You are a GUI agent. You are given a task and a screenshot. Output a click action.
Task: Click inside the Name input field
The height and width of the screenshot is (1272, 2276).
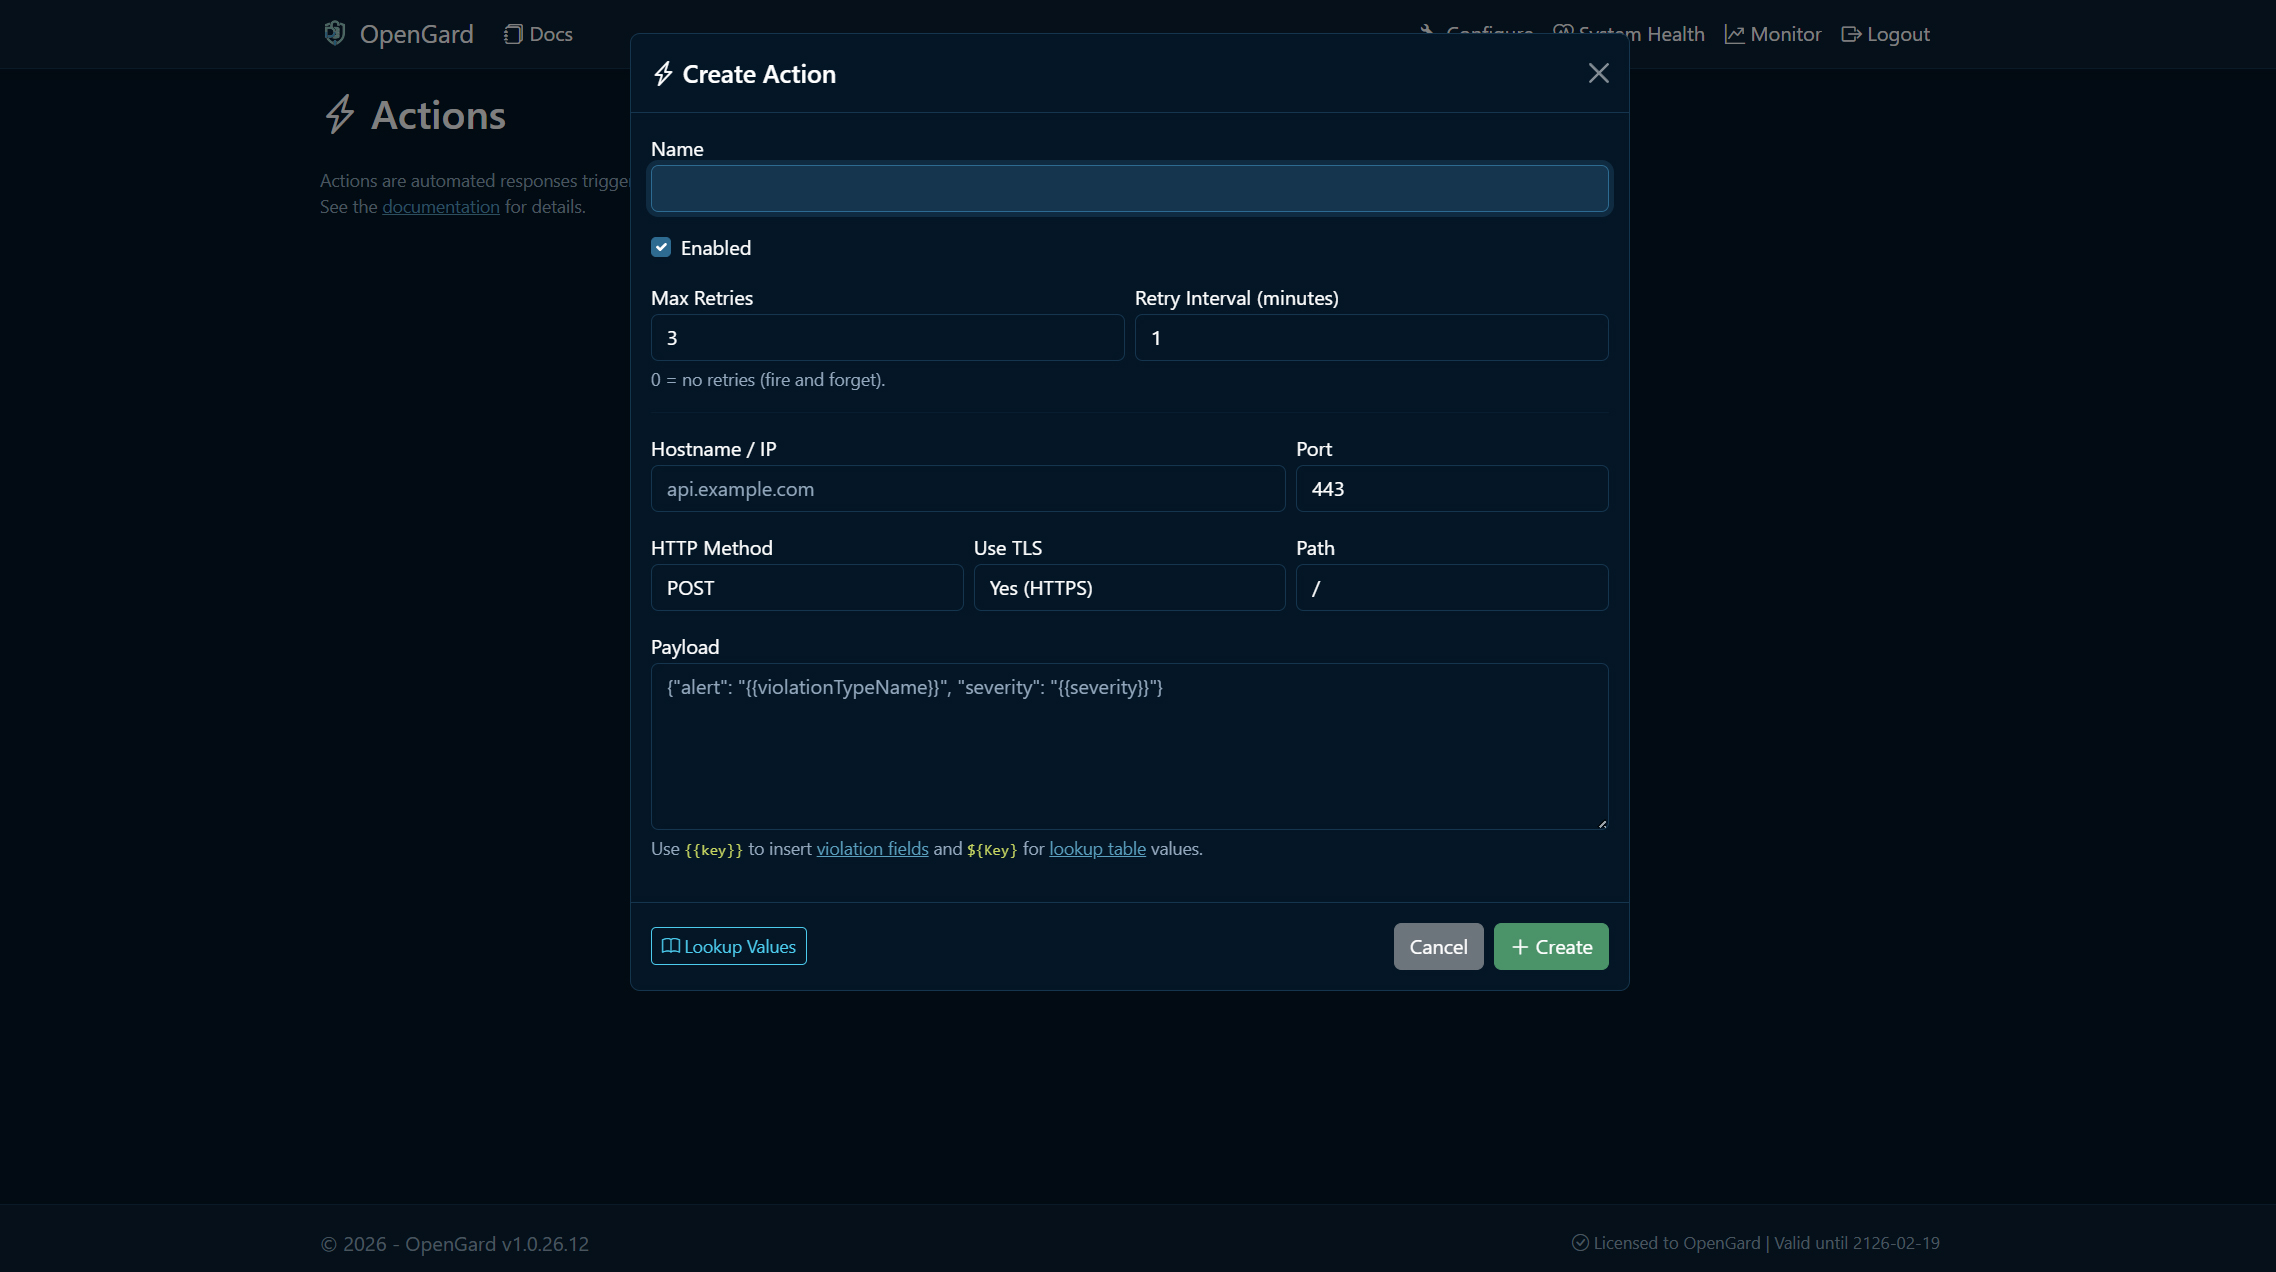click(x=1128, y=188)
